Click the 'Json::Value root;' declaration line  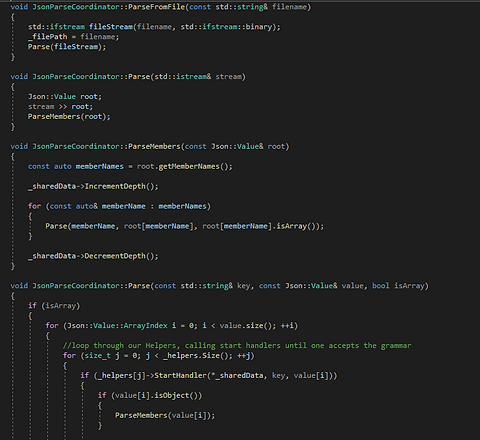[x=65, y=97]
